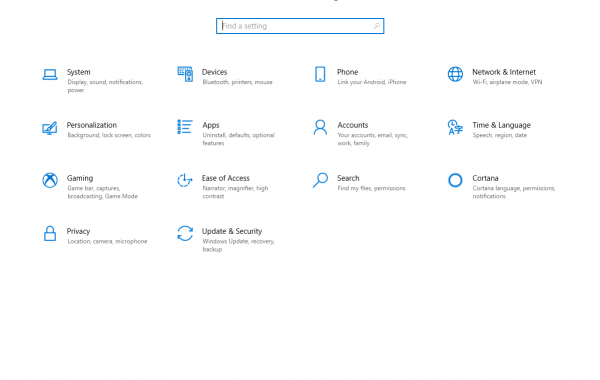Click the magnifier icon in search box
Image resolution: width=600 pixels, height=380 pixels.
pos(377,26)
